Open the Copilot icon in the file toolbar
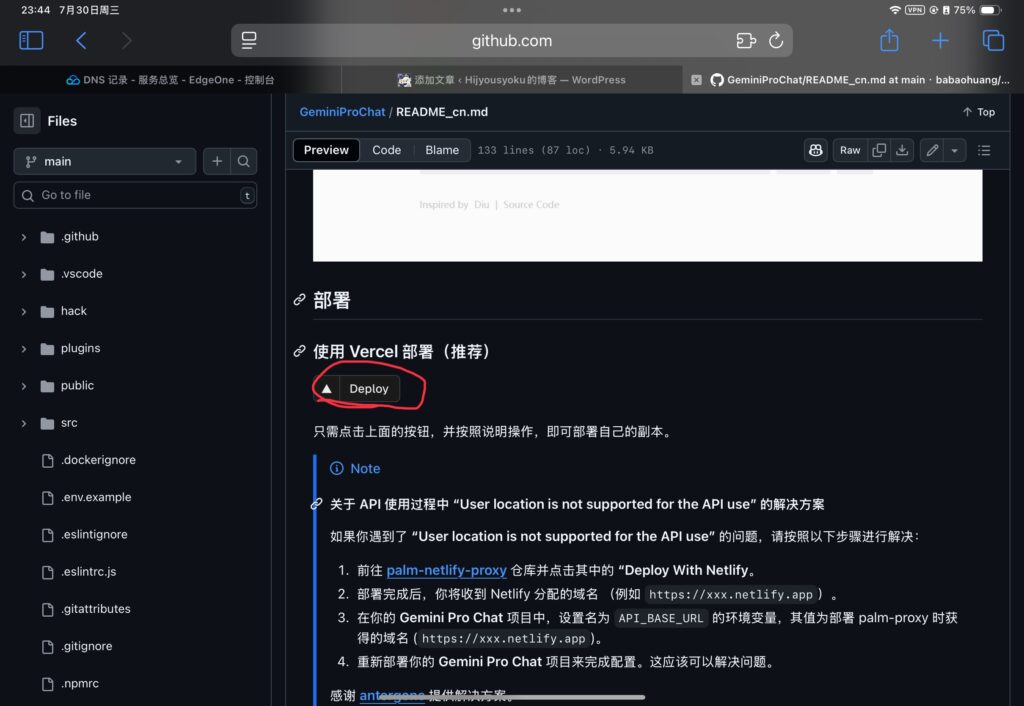 [816, 150]
